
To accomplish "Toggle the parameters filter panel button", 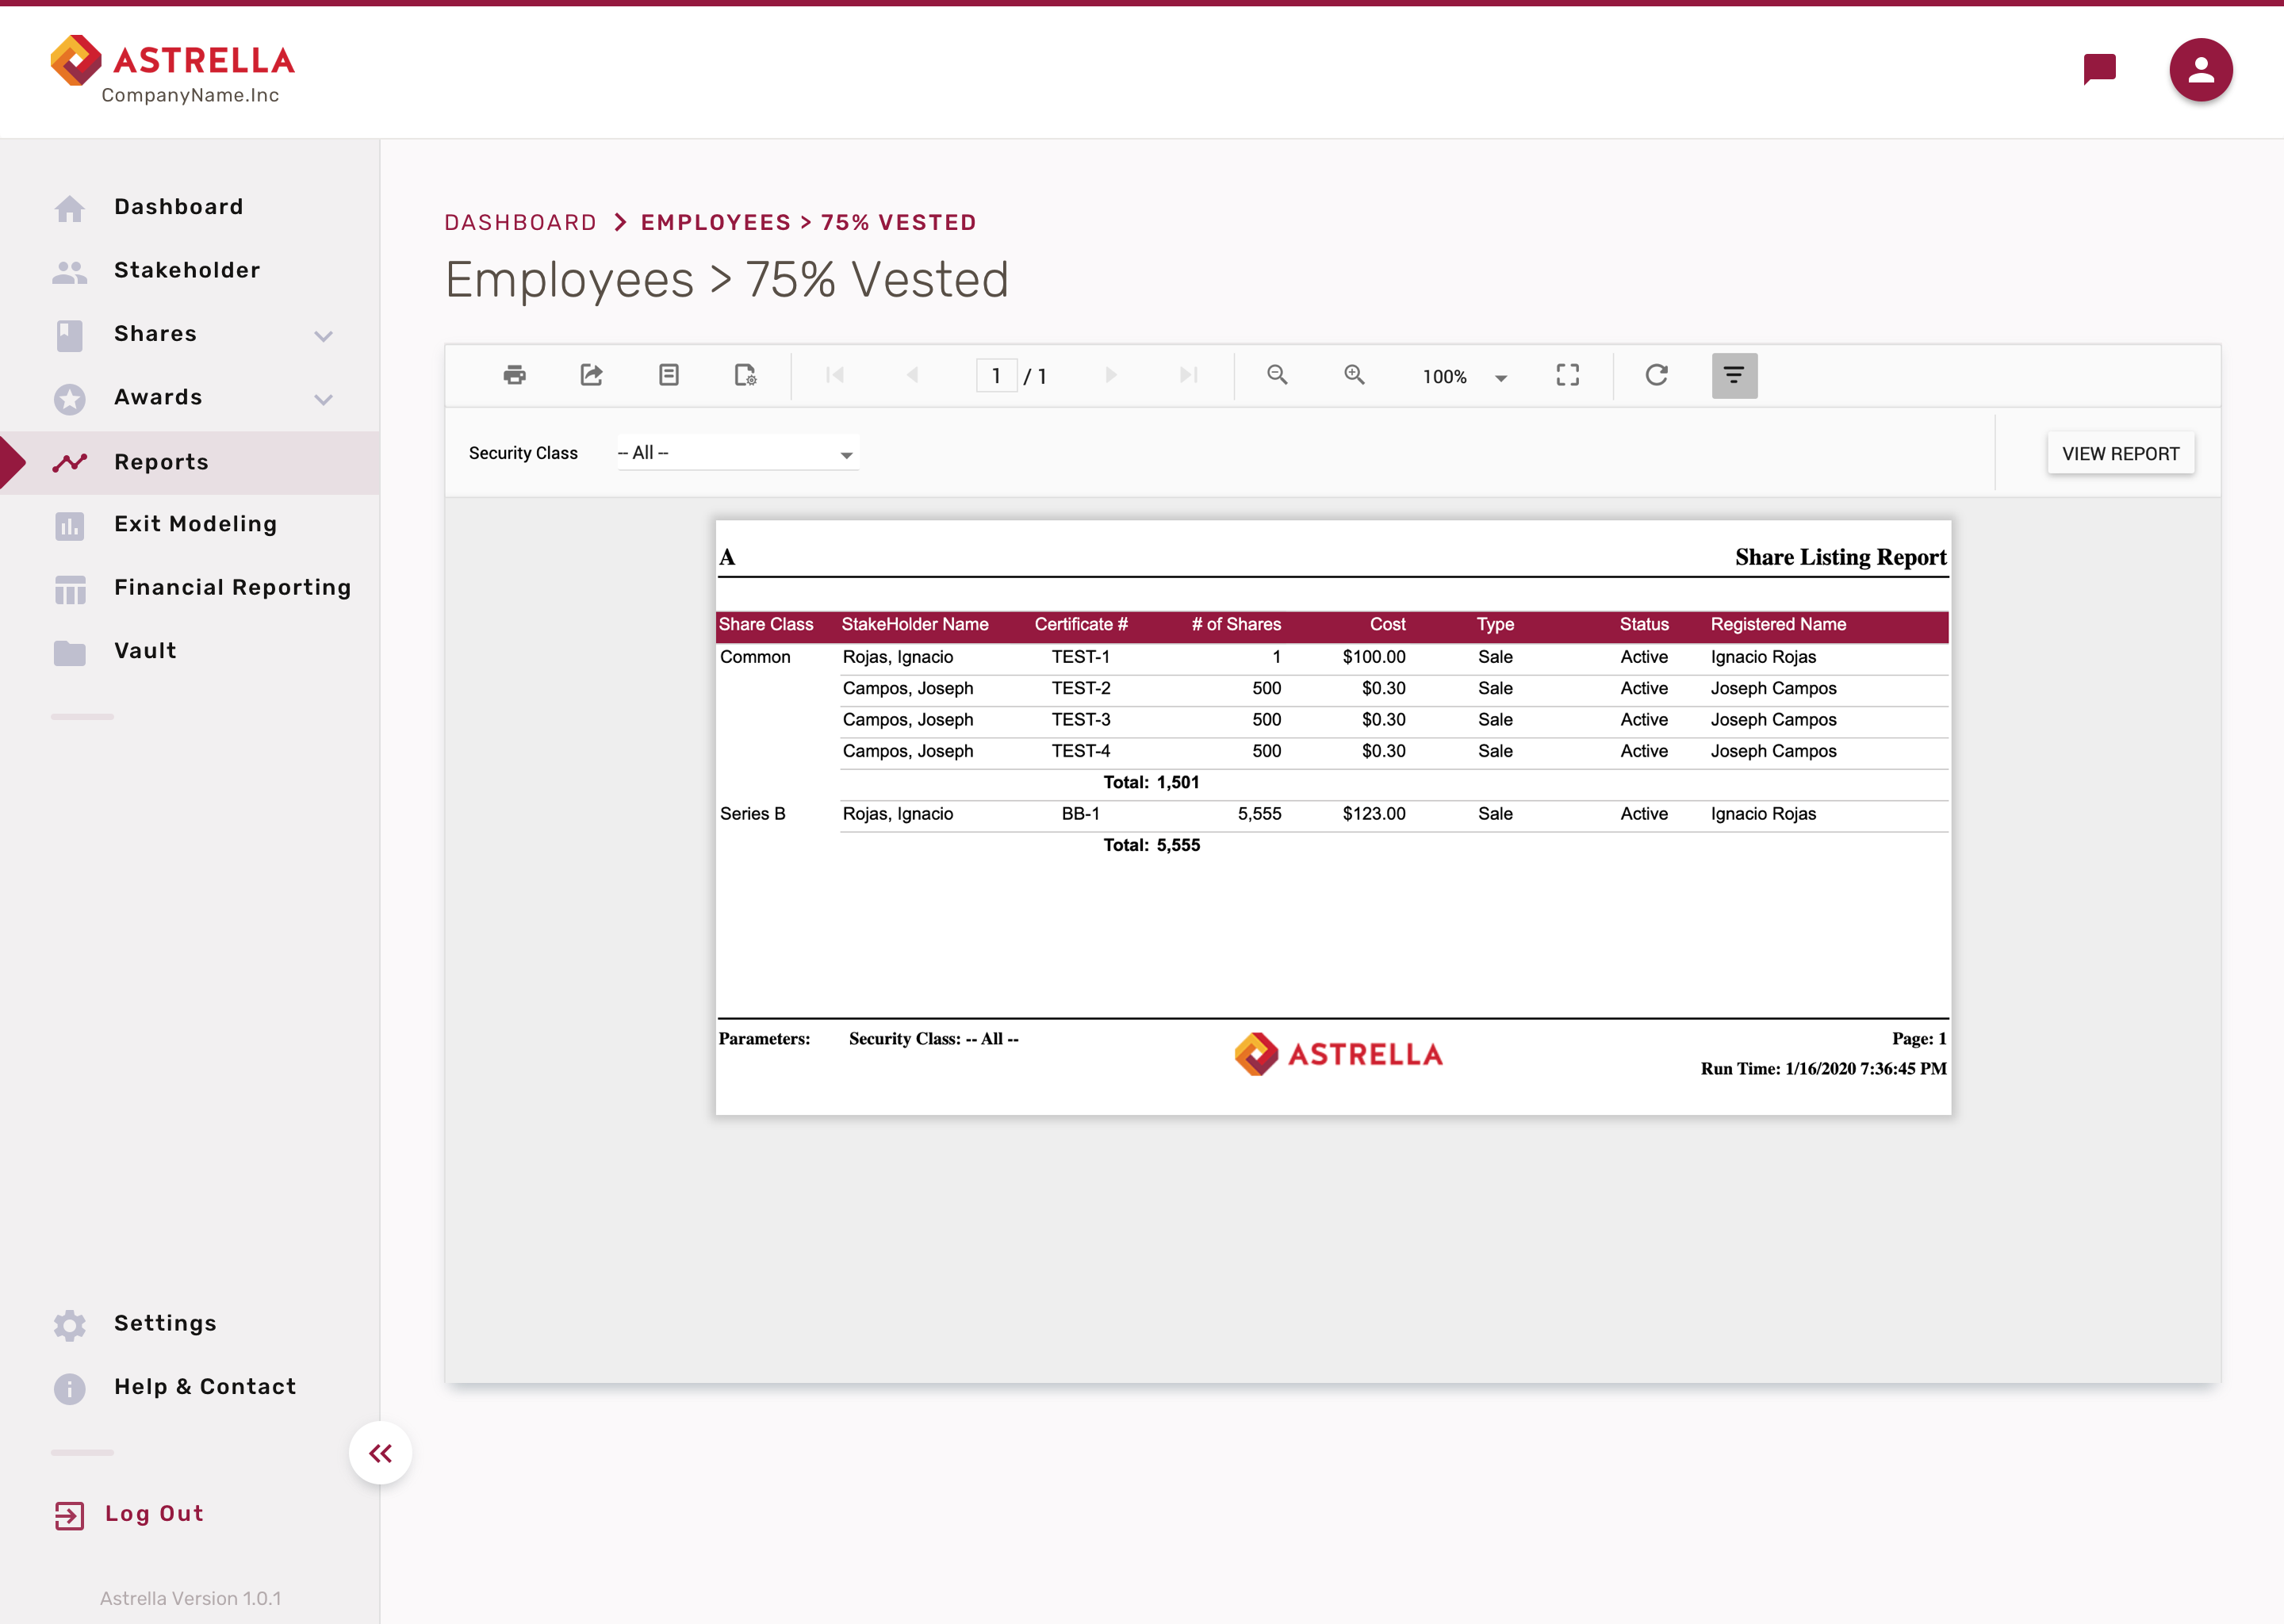I will 1734,375.
